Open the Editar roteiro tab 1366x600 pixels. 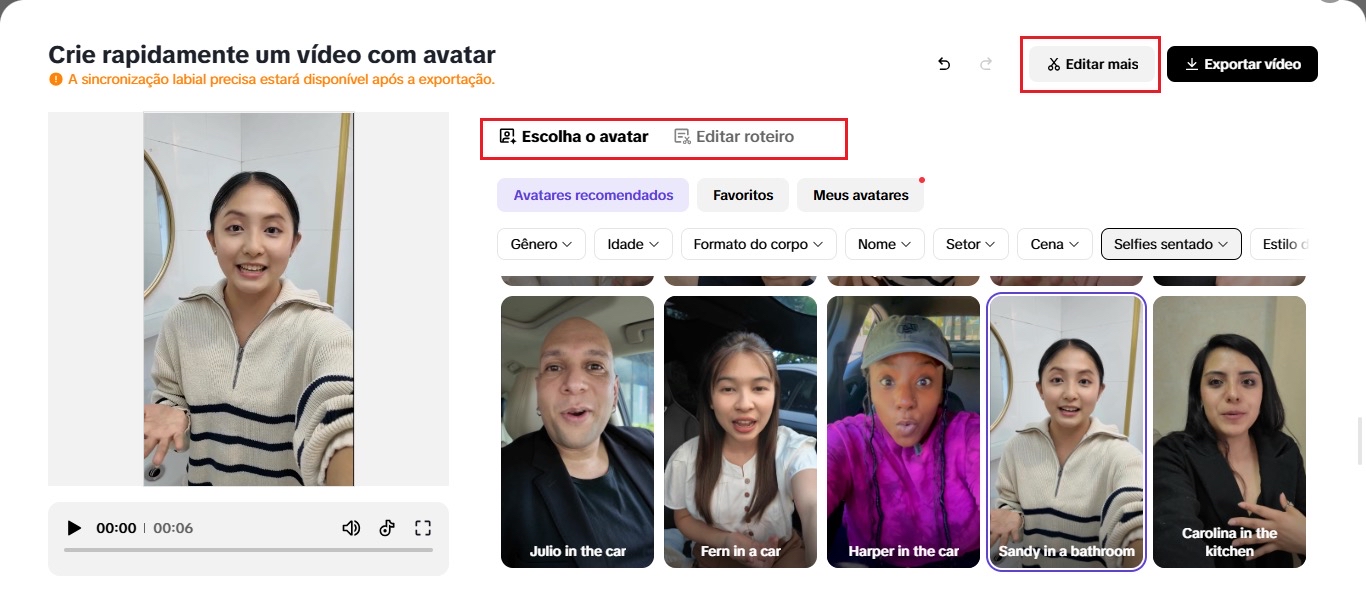(734, 136)
